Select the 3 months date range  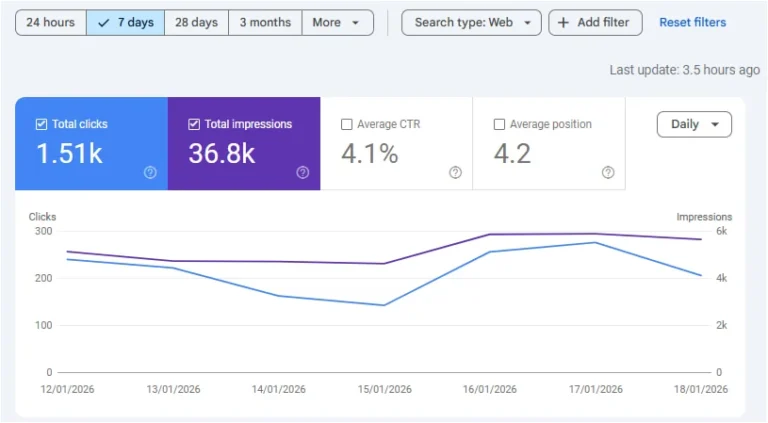click(x=265, y=22)
